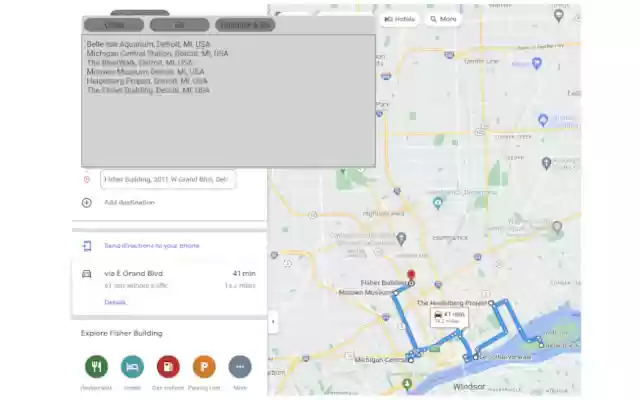
Task: Click the teal pin icon in map center
Action: (438, 203)
